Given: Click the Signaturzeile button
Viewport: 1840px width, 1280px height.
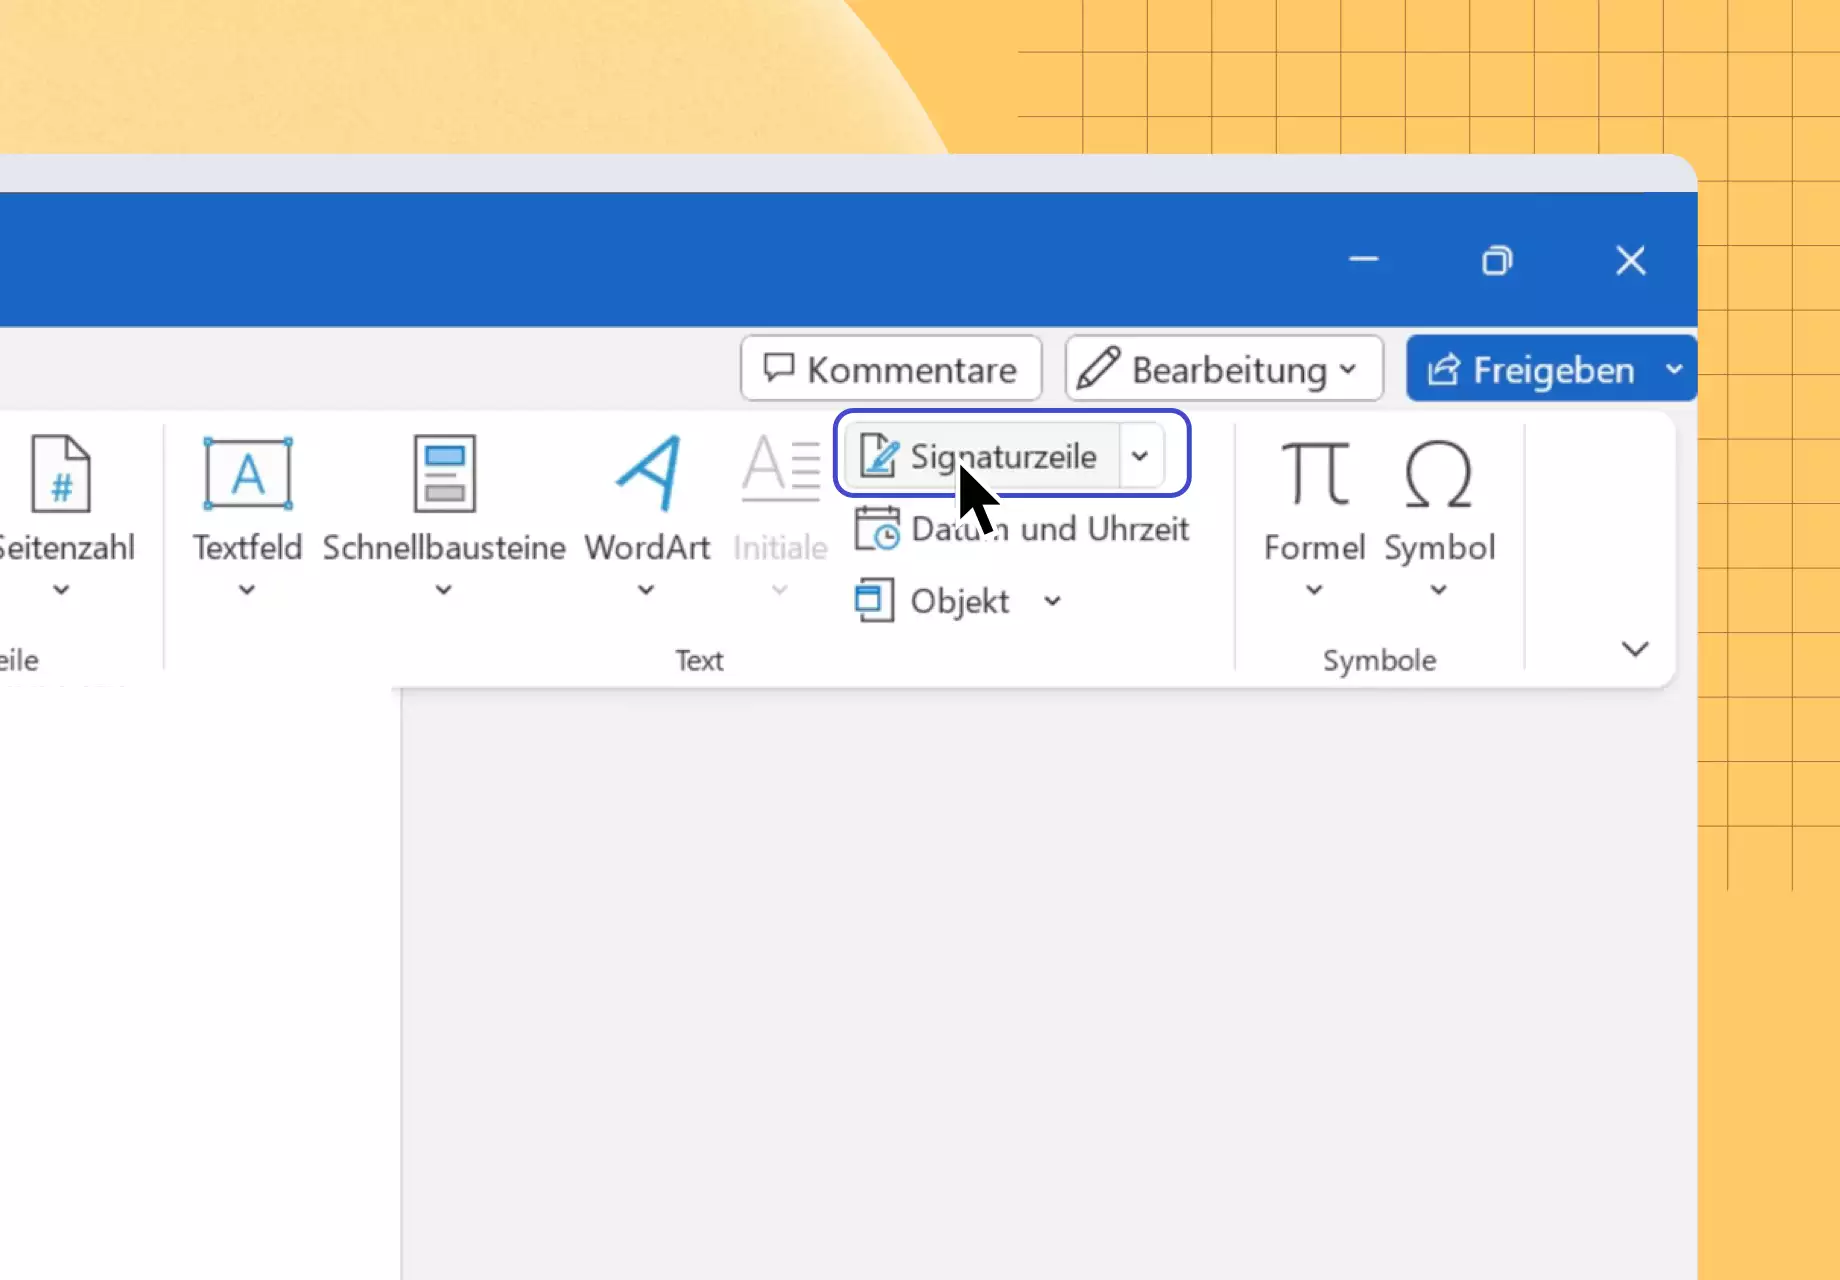Looking at the screenshot, I should pyautogui.click(x=980, y=456).
